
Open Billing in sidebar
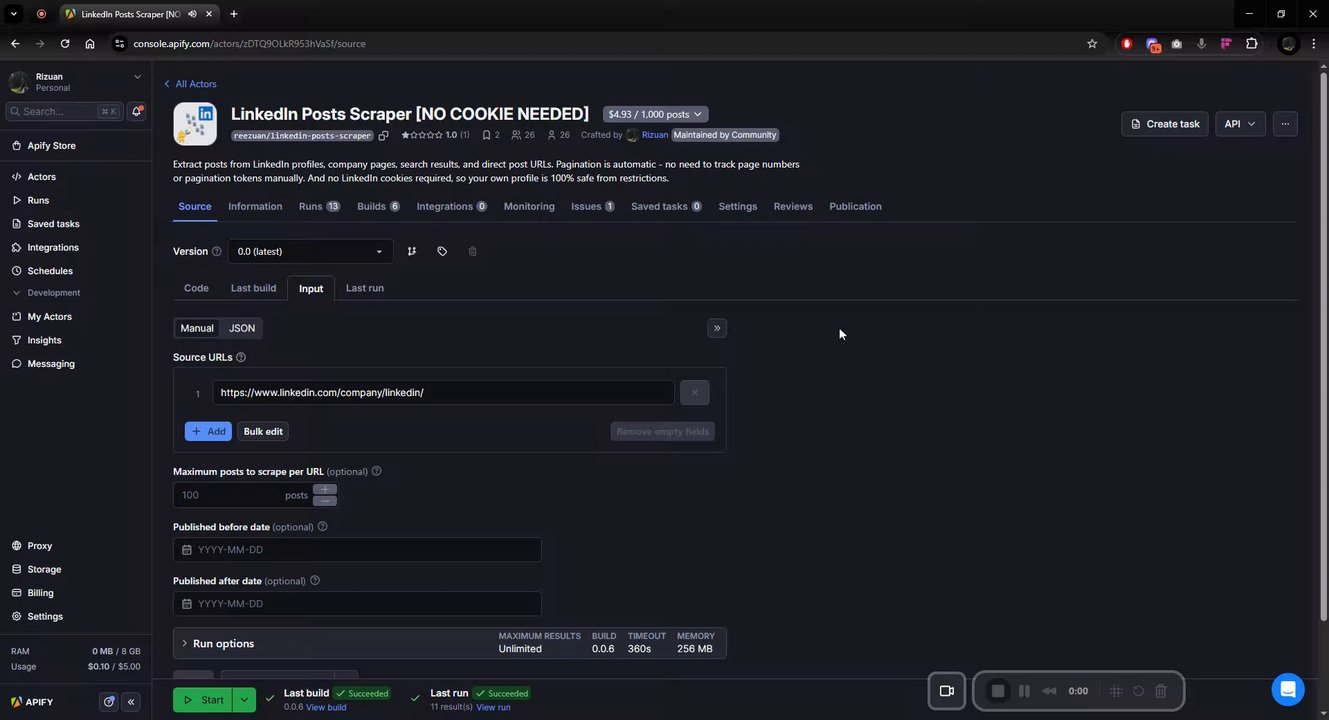[40, 593]
